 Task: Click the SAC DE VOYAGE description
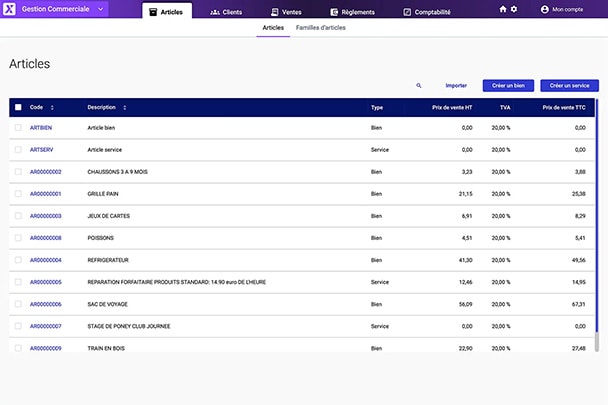107,305
